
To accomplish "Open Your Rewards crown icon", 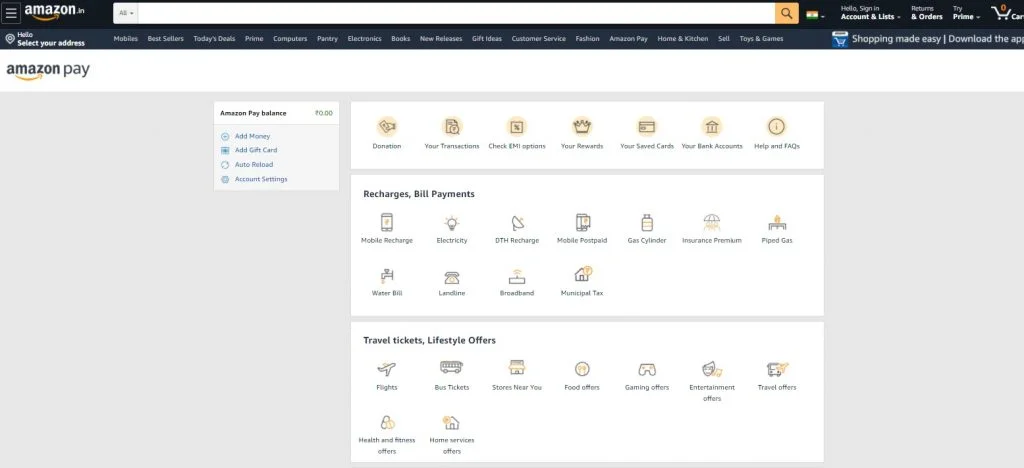I will coord(582,126).
